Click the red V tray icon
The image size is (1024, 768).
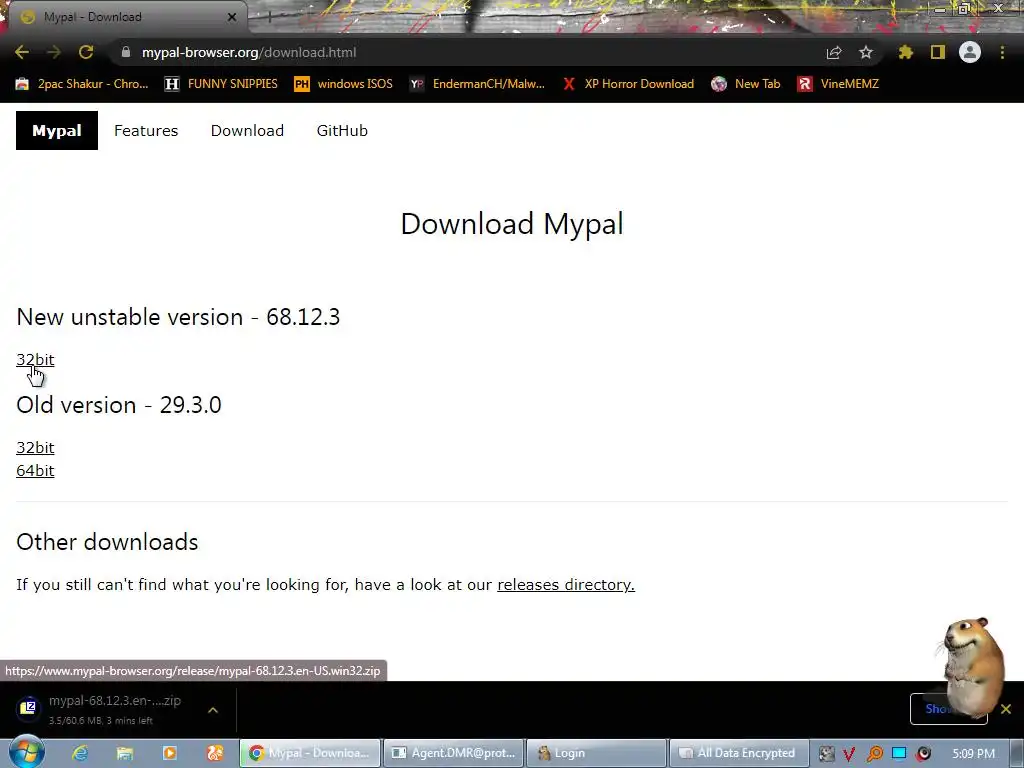pyautogui.click(x=849, y=754)
